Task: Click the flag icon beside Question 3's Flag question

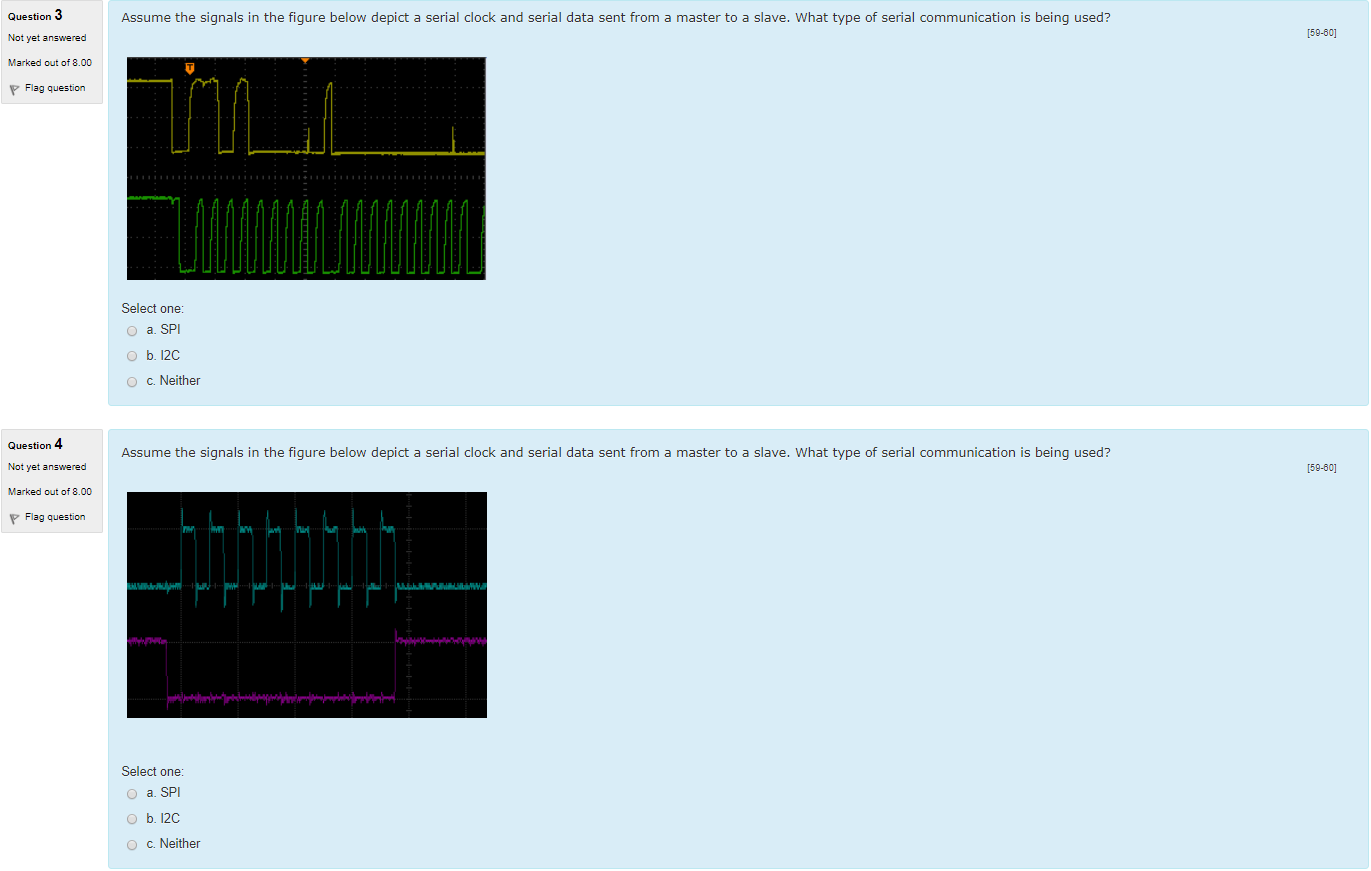Action: pos(14,87)
